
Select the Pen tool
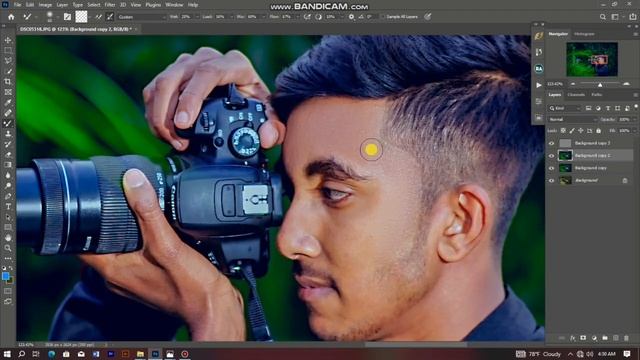tap(8, 196)
